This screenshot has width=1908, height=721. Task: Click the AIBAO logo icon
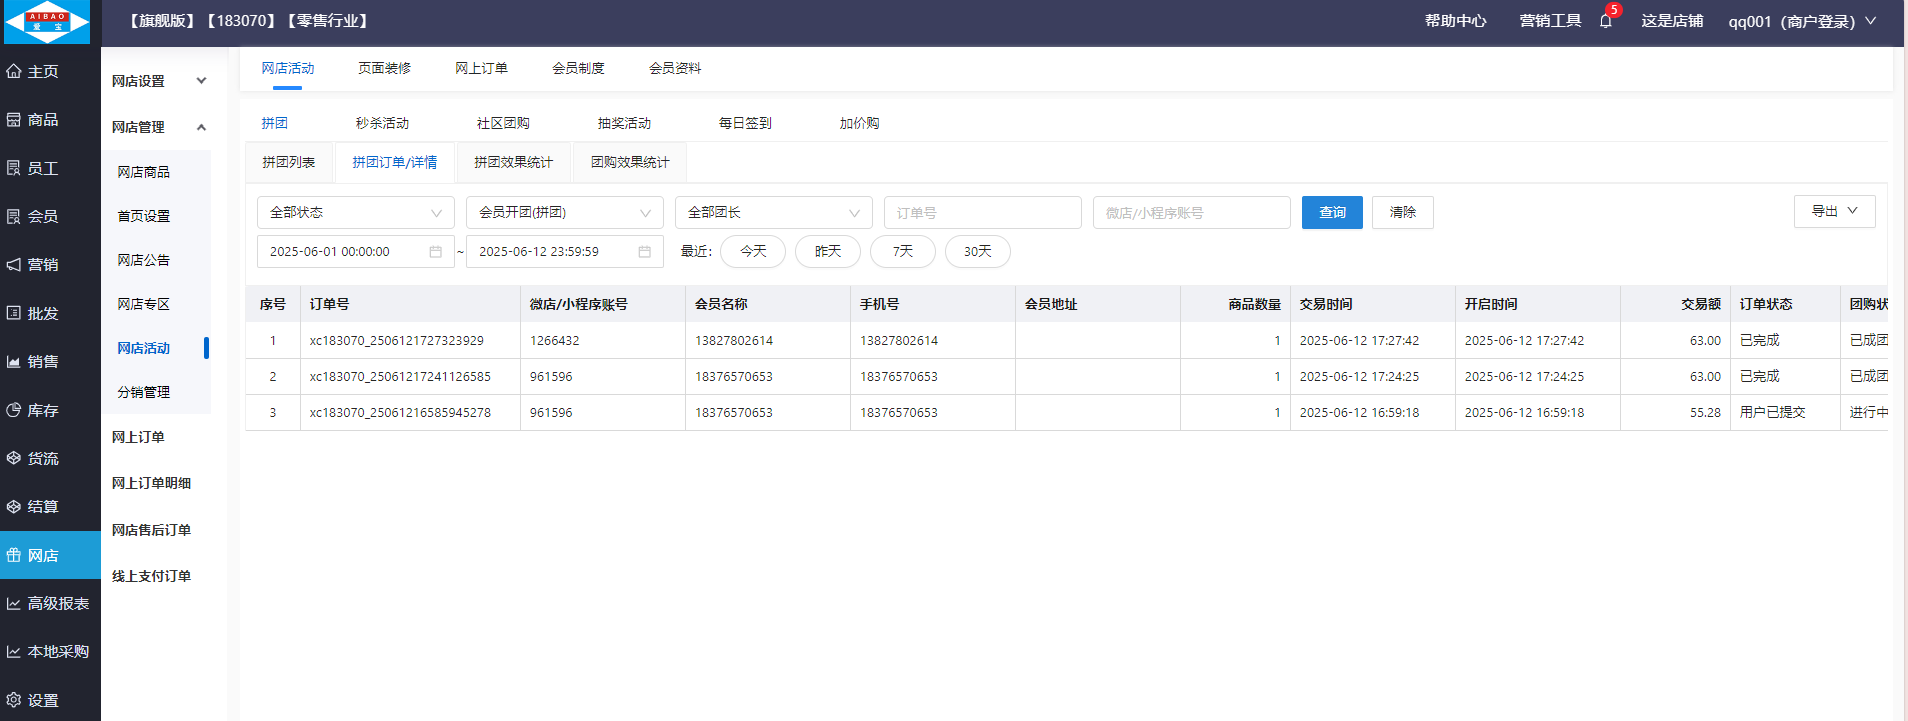click(x=47, y=22)
